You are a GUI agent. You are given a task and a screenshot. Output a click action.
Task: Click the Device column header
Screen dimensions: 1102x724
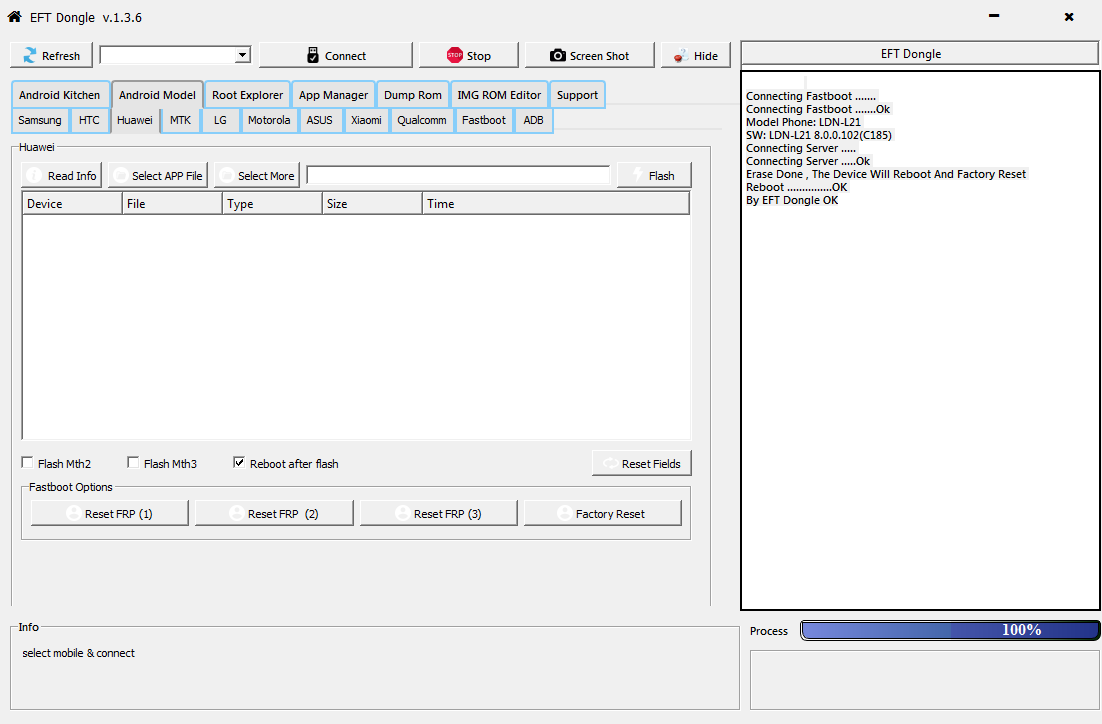(72, 203)
